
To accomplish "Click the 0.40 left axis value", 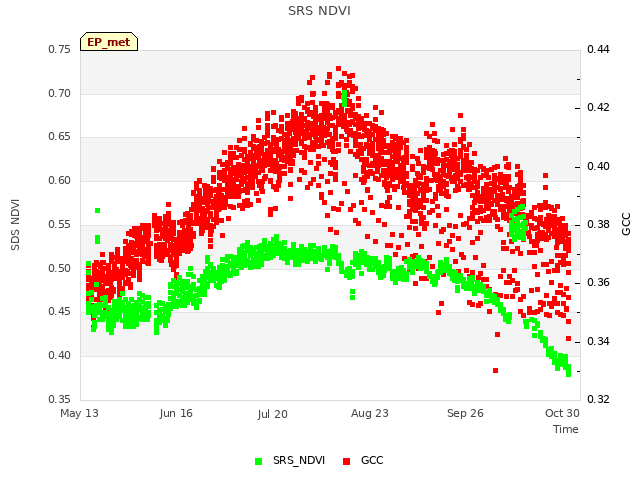I will point(60,356).
